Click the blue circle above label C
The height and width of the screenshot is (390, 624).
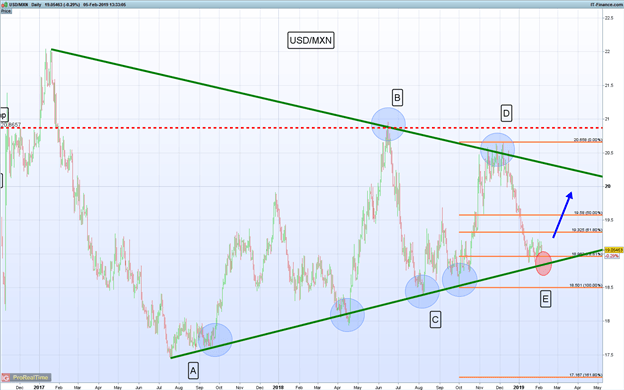click(x=422, y=292)
